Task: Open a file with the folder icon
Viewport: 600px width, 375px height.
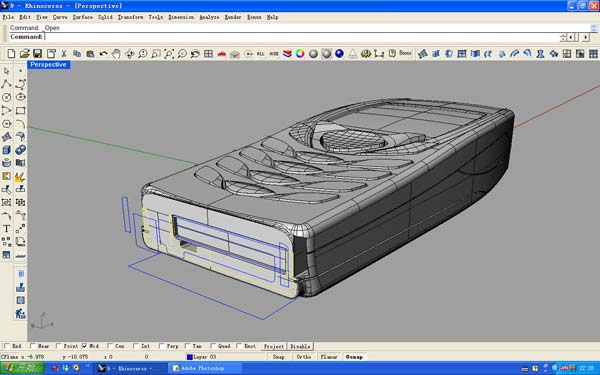Action: tap(24, 54)
